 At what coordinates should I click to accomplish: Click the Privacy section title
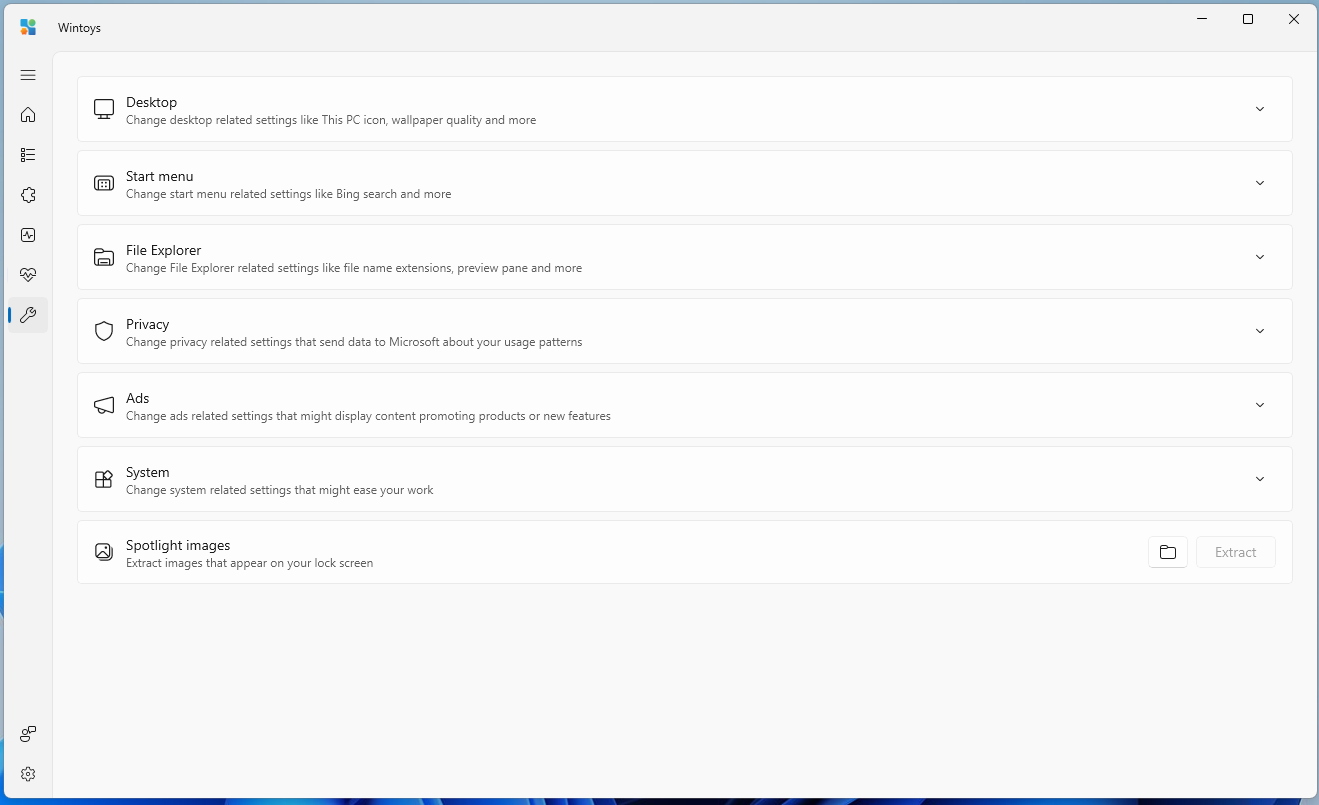[x=148, y=324]
